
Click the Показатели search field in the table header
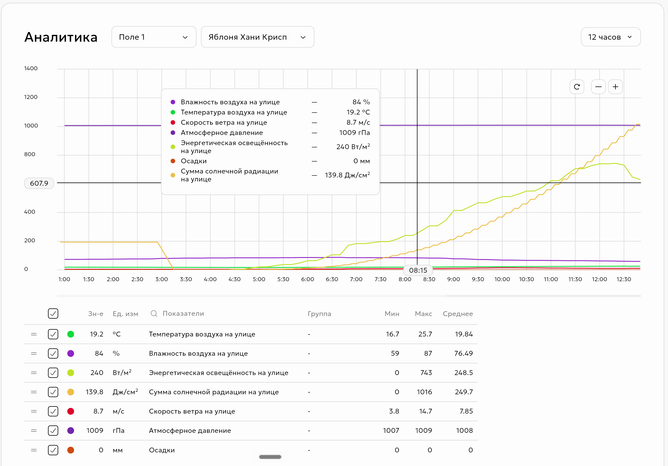click(x=183, y=314)
